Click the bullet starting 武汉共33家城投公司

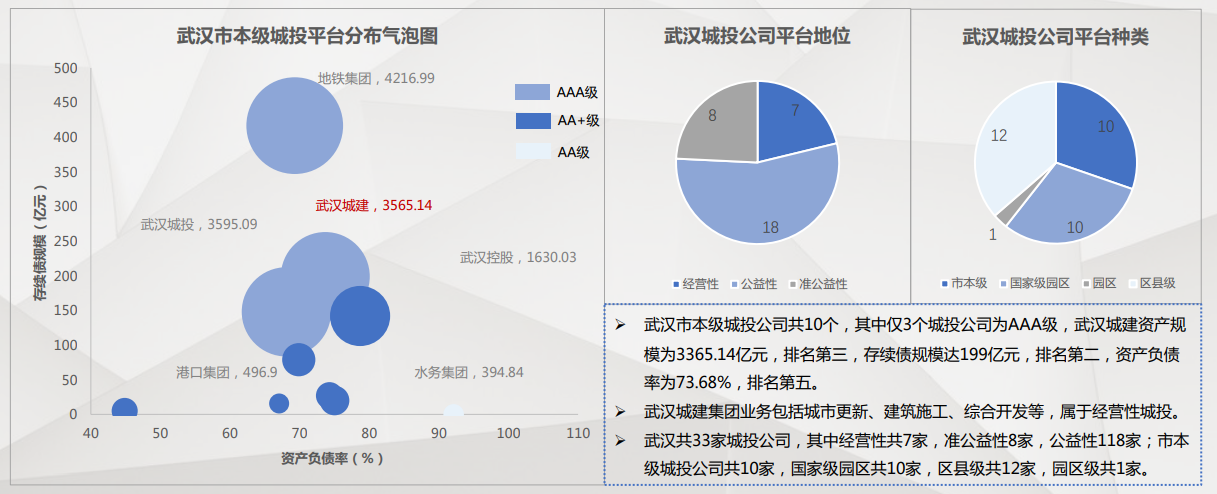[x=900, y=453]
